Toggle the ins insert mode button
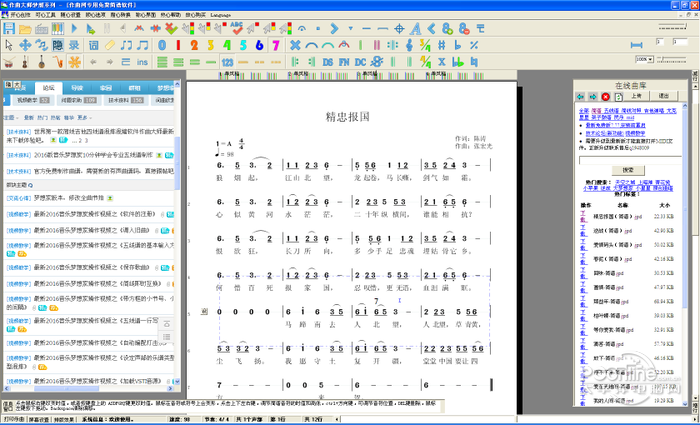Image resolution: width=700 pixels, height=425 pixels. pos(142,62)
